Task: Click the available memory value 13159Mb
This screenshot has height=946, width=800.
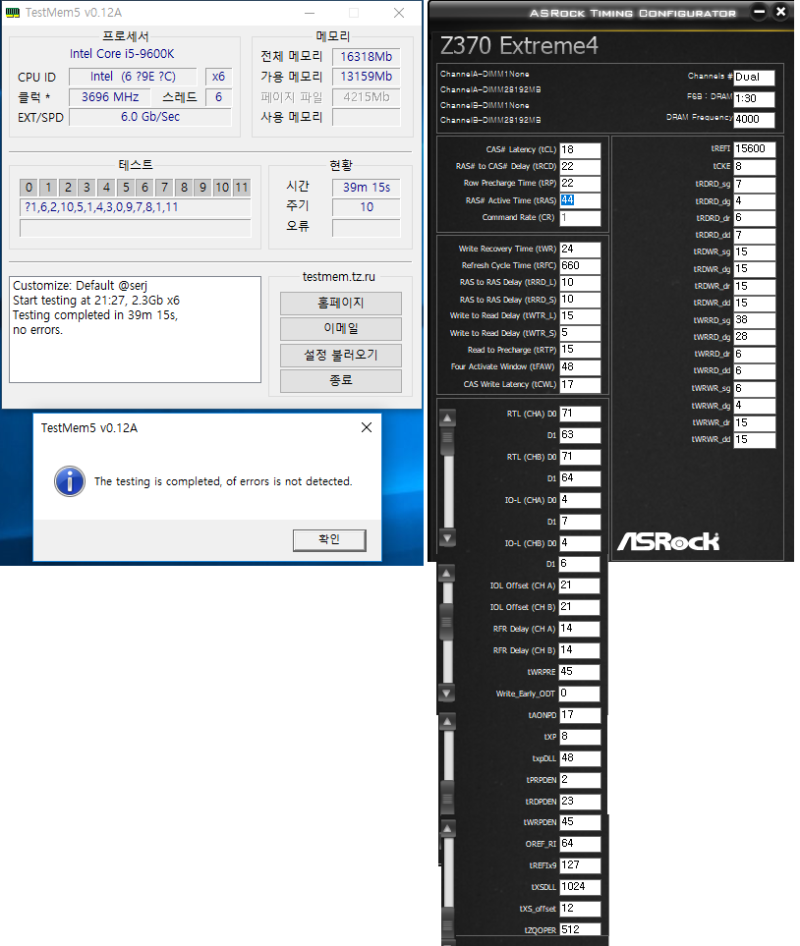Action: (x=366, y=77)
